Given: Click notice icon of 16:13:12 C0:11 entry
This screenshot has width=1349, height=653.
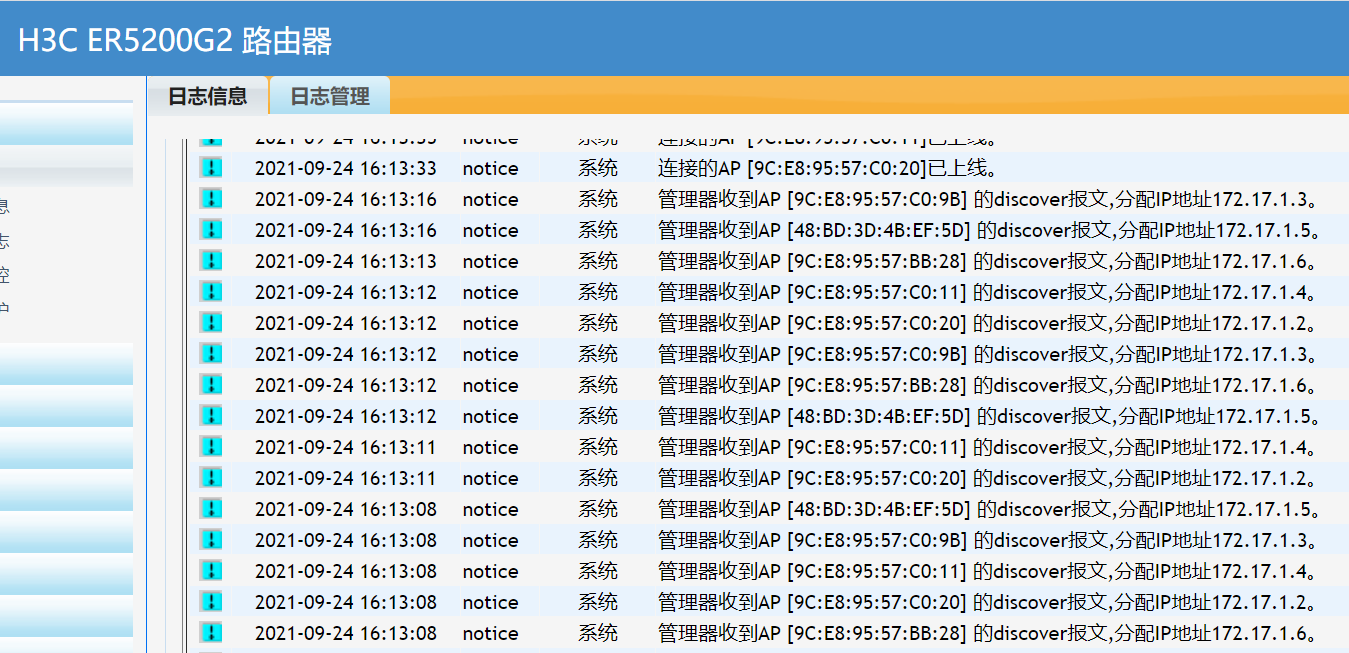Looking at the screenshot, I should [210, 291].
